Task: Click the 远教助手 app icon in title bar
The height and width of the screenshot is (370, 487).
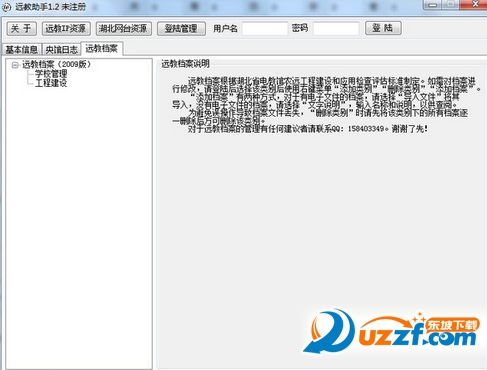Action: point(7,7)
